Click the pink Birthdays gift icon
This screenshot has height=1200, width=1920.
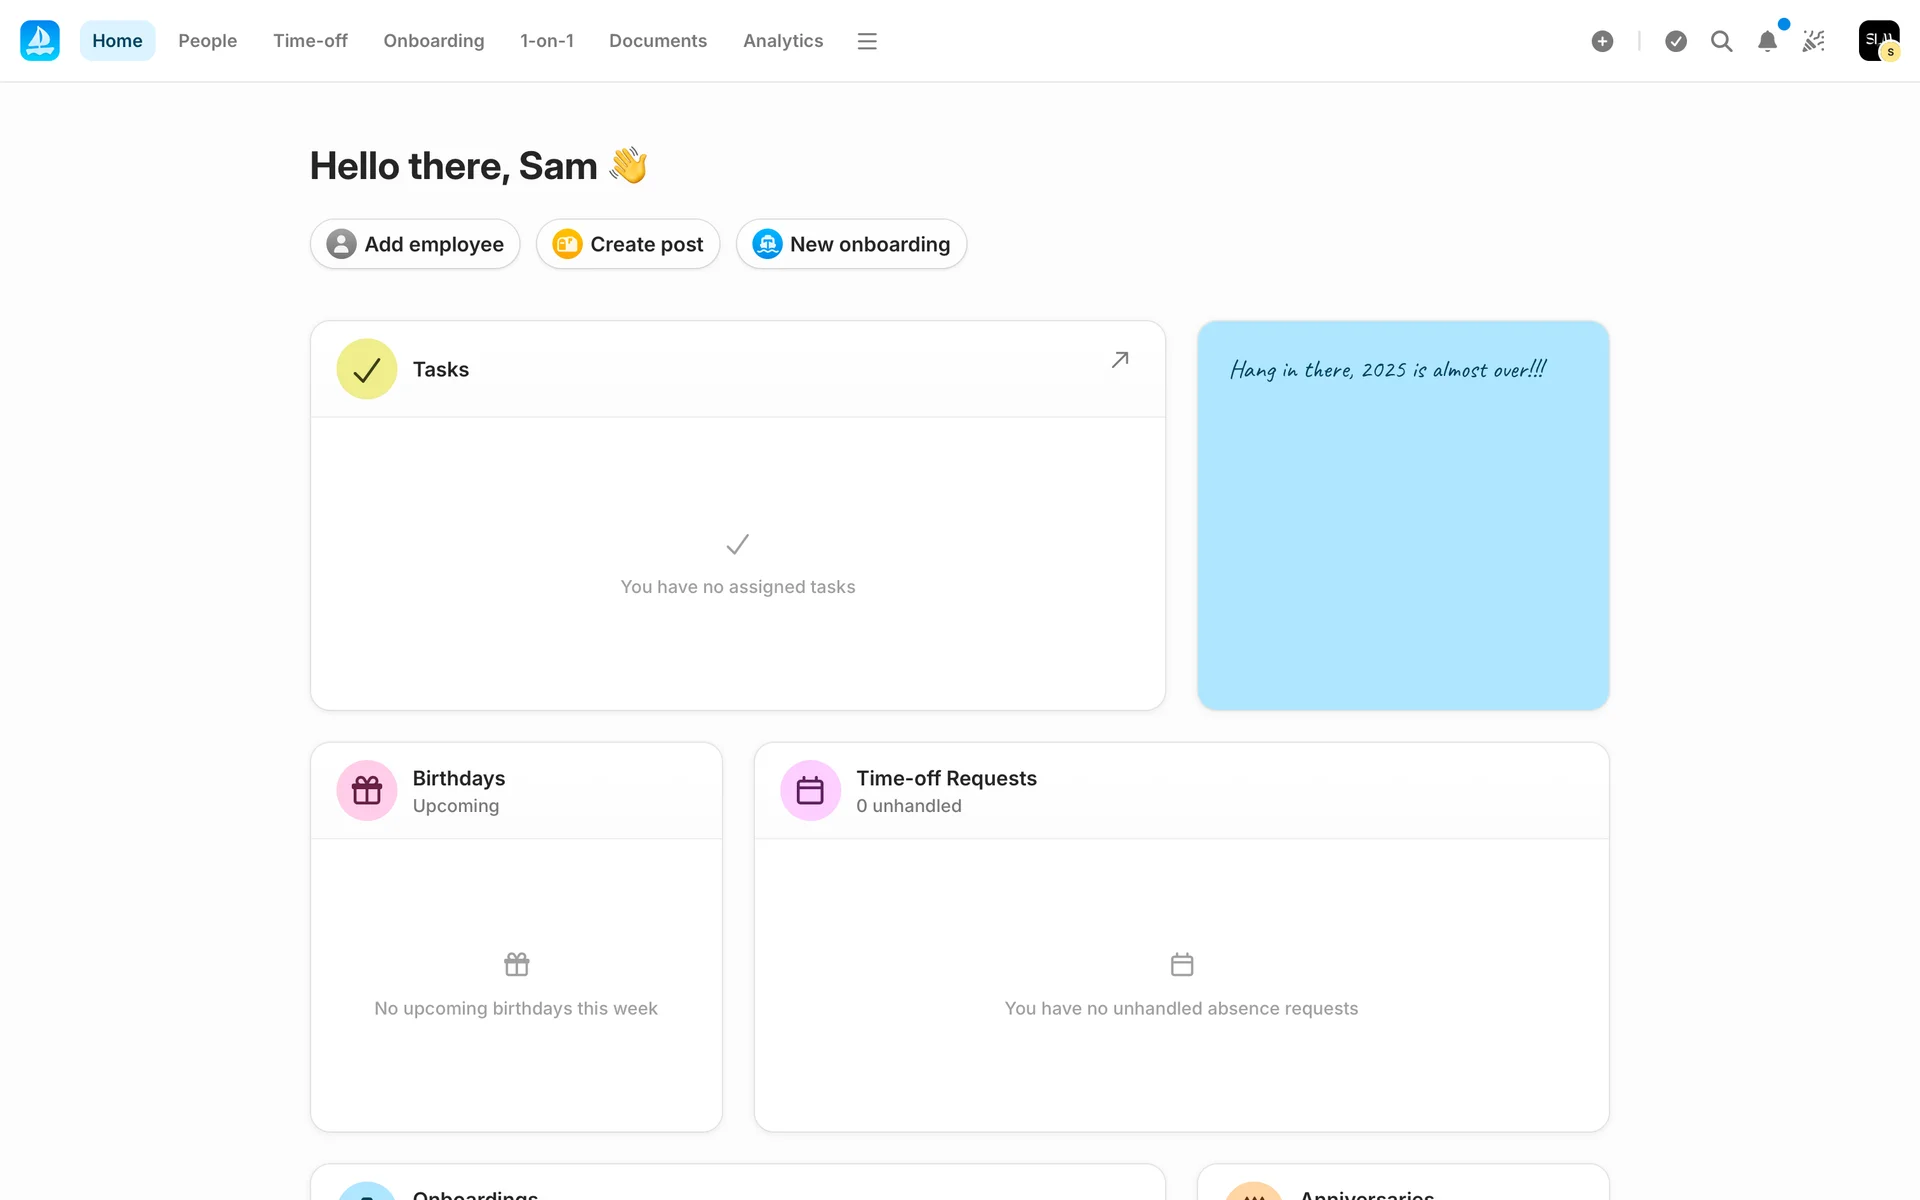[367, 791]
